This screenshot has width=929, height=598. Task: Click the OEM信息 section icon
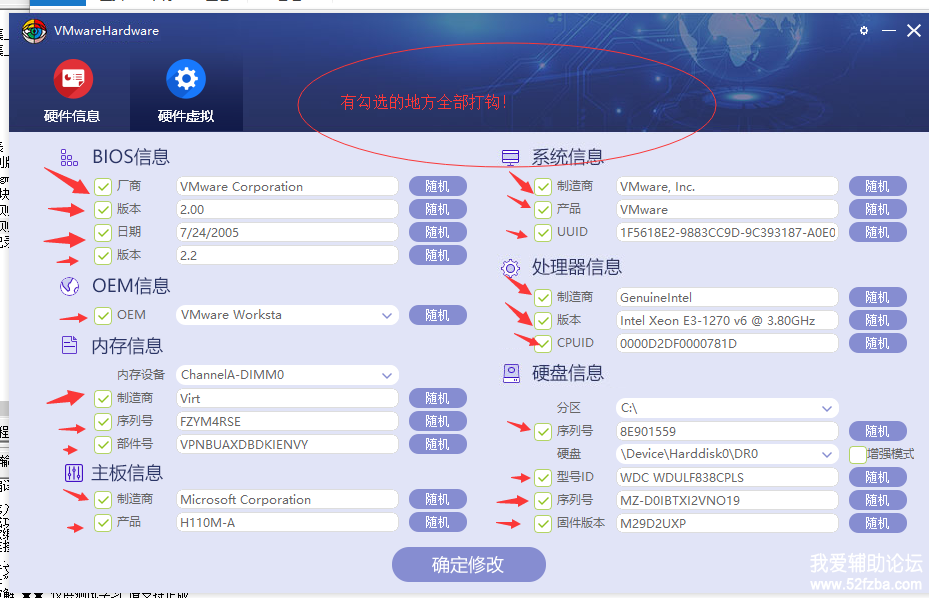click(x=69, y=286)
